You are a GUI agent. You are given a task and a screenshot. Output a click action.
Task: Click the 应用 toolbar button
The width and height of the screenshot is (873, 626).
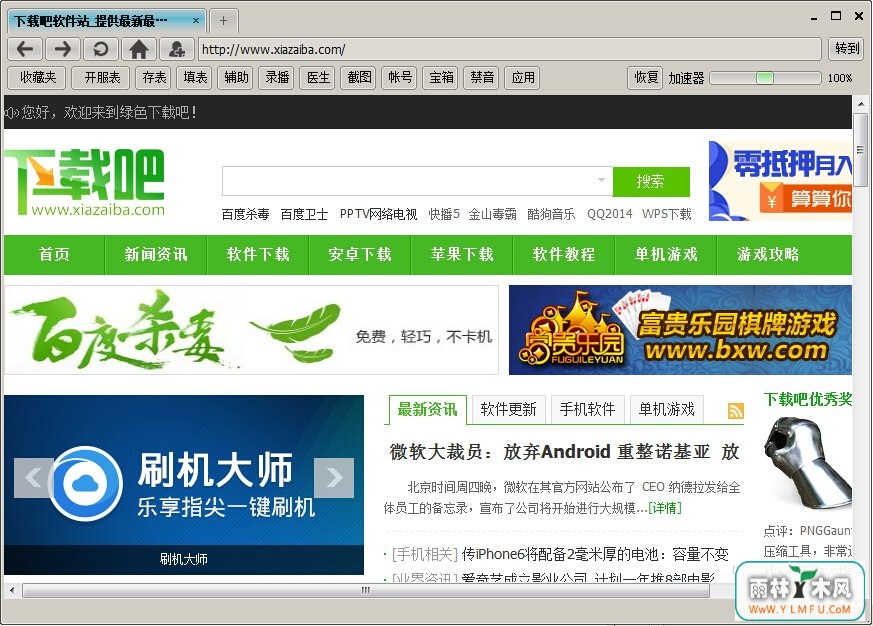[522, 77]
